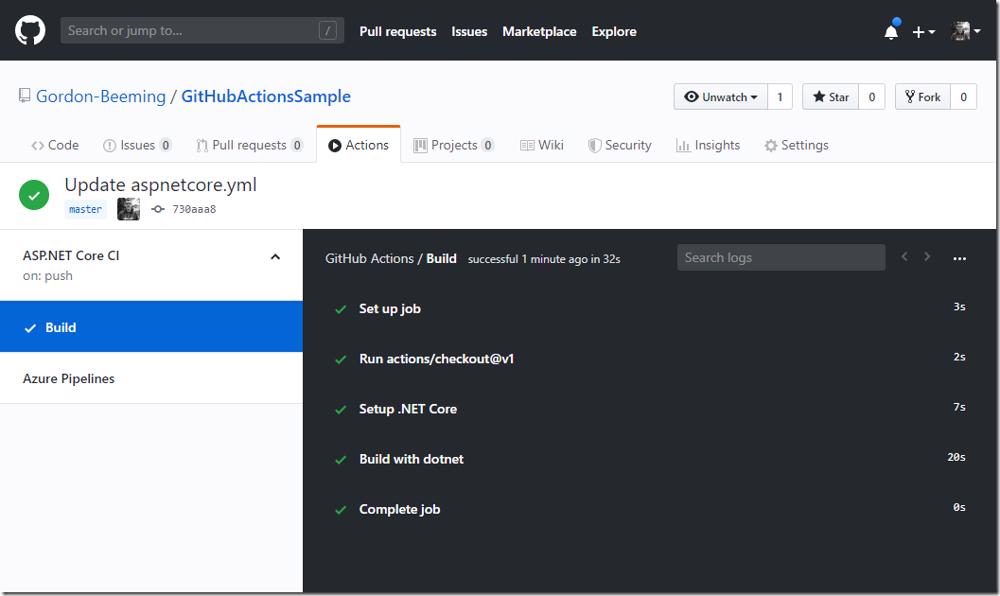Open commit 730aaa8
Viewport: 1000px width, 596px height.
pos(194,209)
